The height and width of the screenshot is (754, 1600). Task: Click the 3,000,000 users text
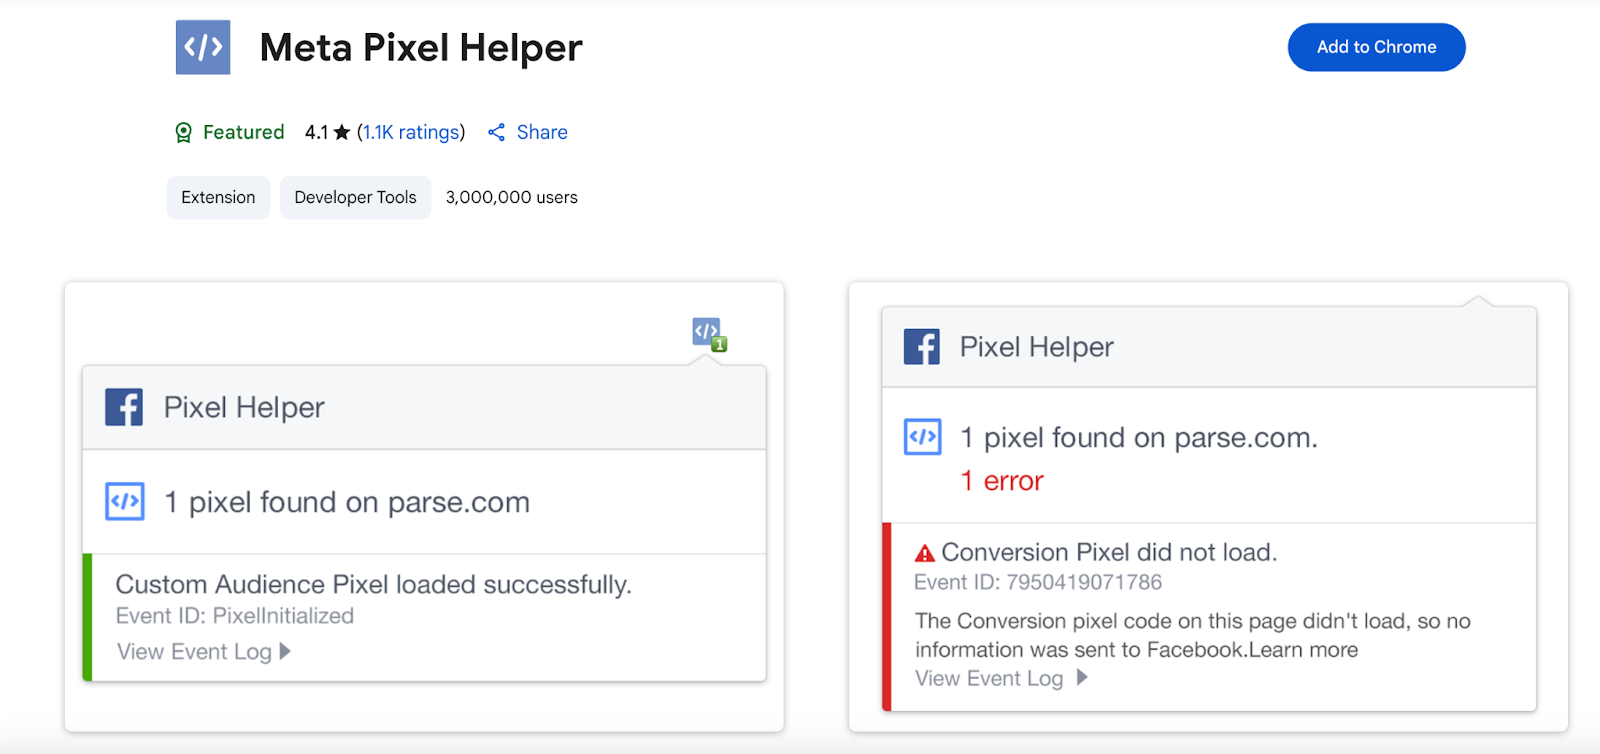click(512, 197)
